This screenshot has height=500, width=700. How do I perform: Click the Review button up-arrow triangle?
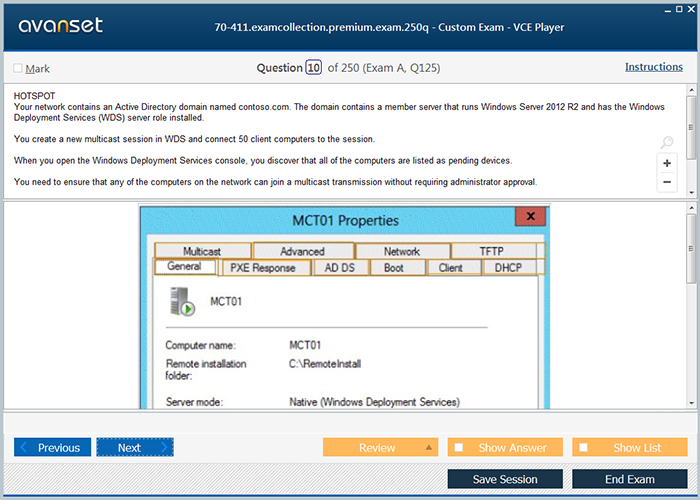point(429,447)
